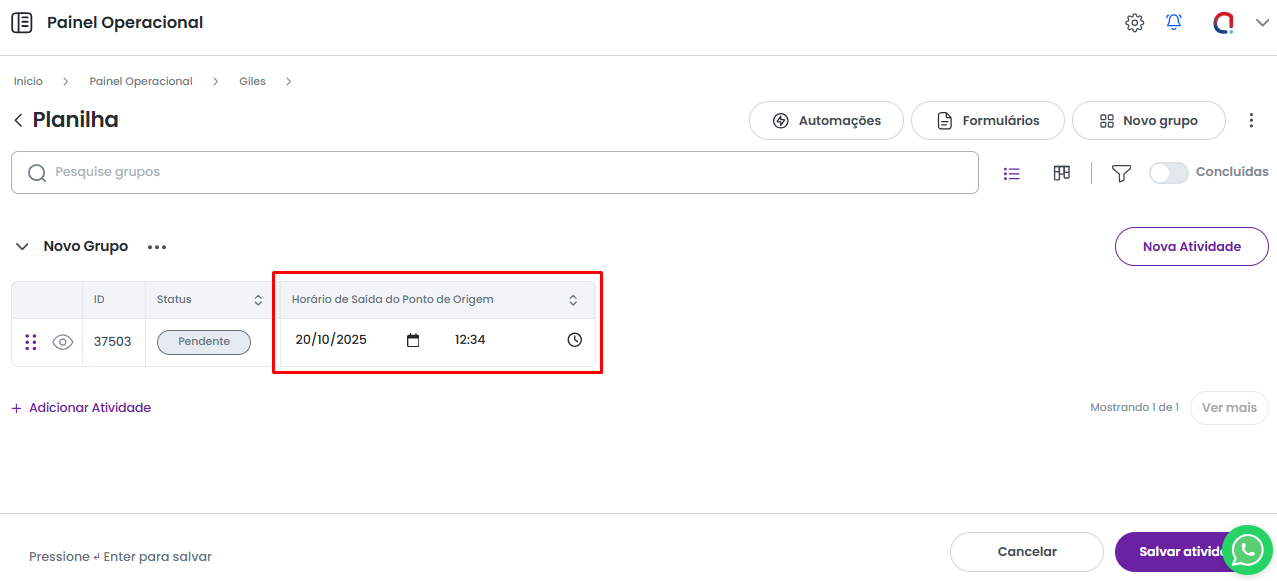The image size is (1277, 581).
Task: Focus the Pesquise grupos search field
Action: pos(495,172)
